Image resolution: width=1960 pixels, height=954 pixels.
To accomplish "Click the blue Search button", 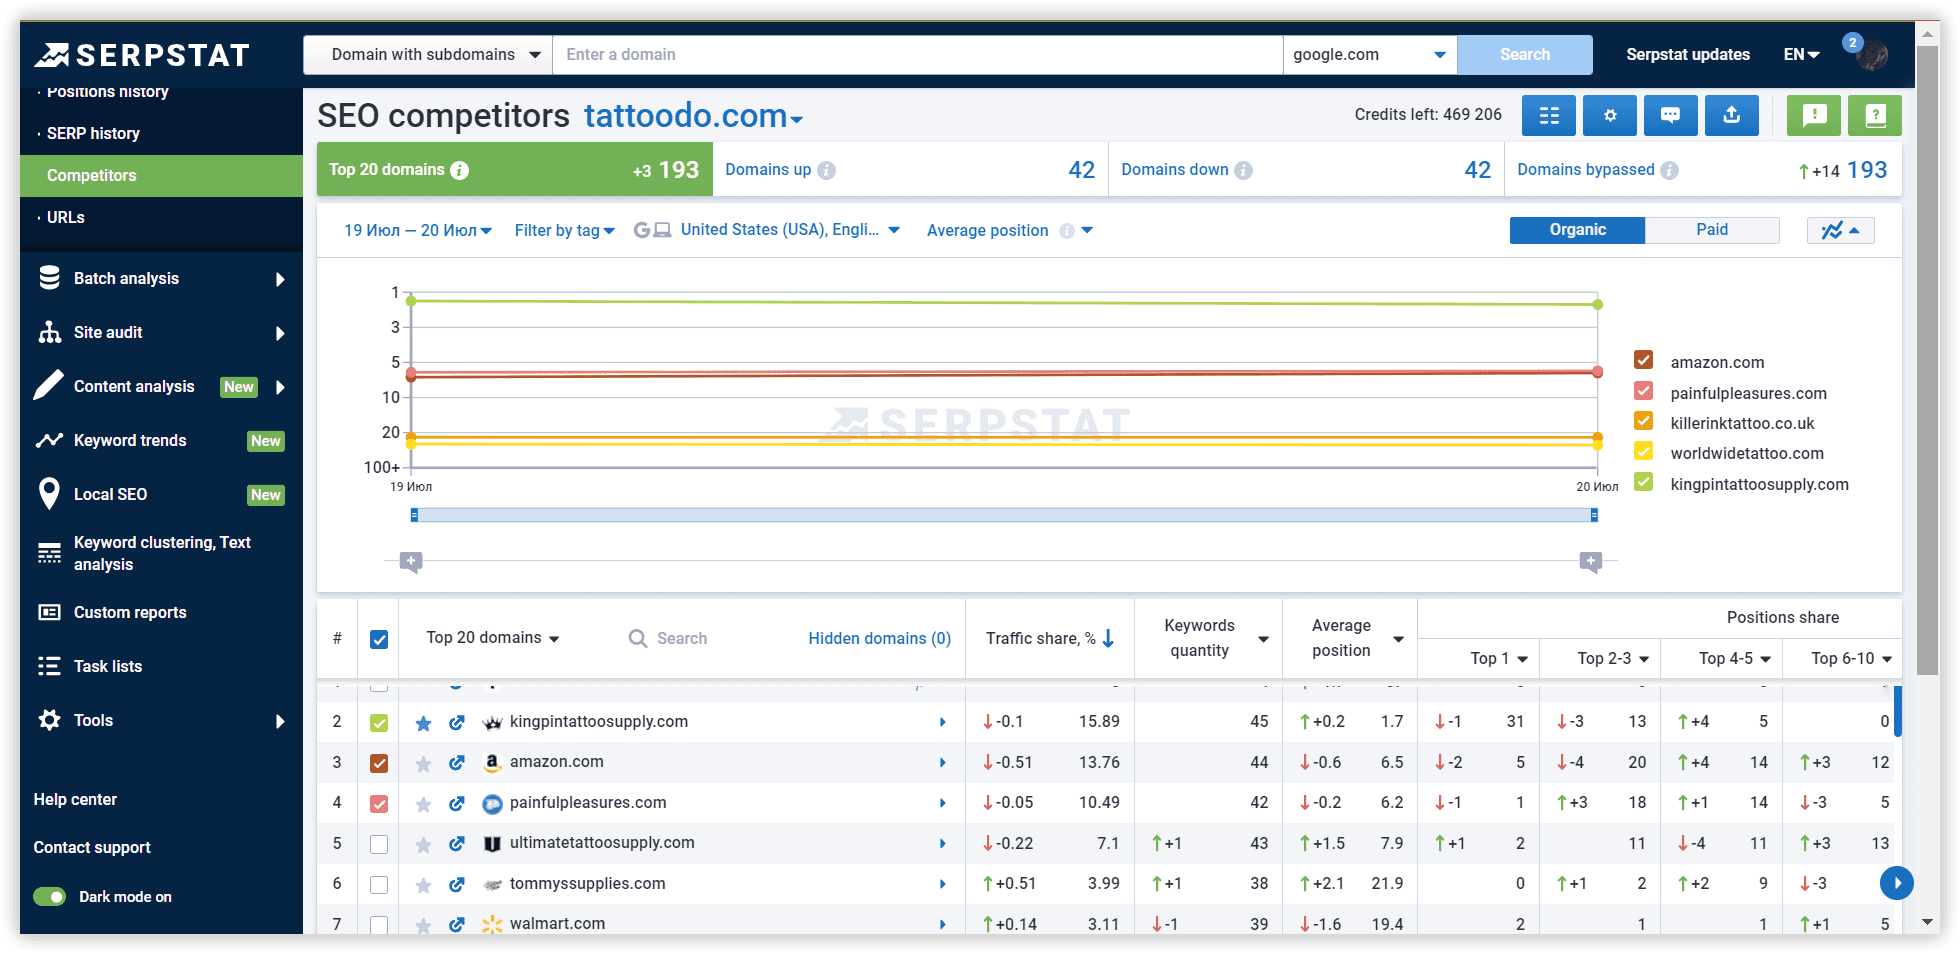I will click(1524, 55).
